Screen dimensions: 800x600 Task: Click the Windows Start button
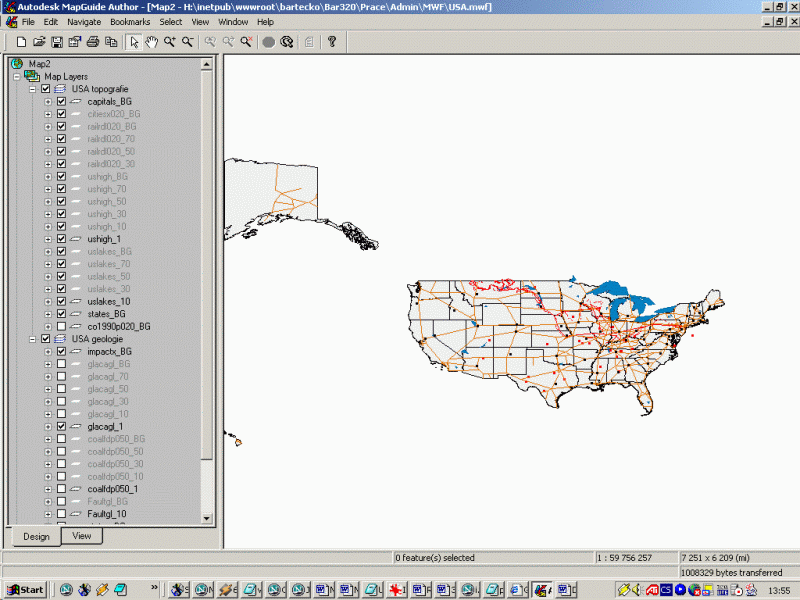25,590
